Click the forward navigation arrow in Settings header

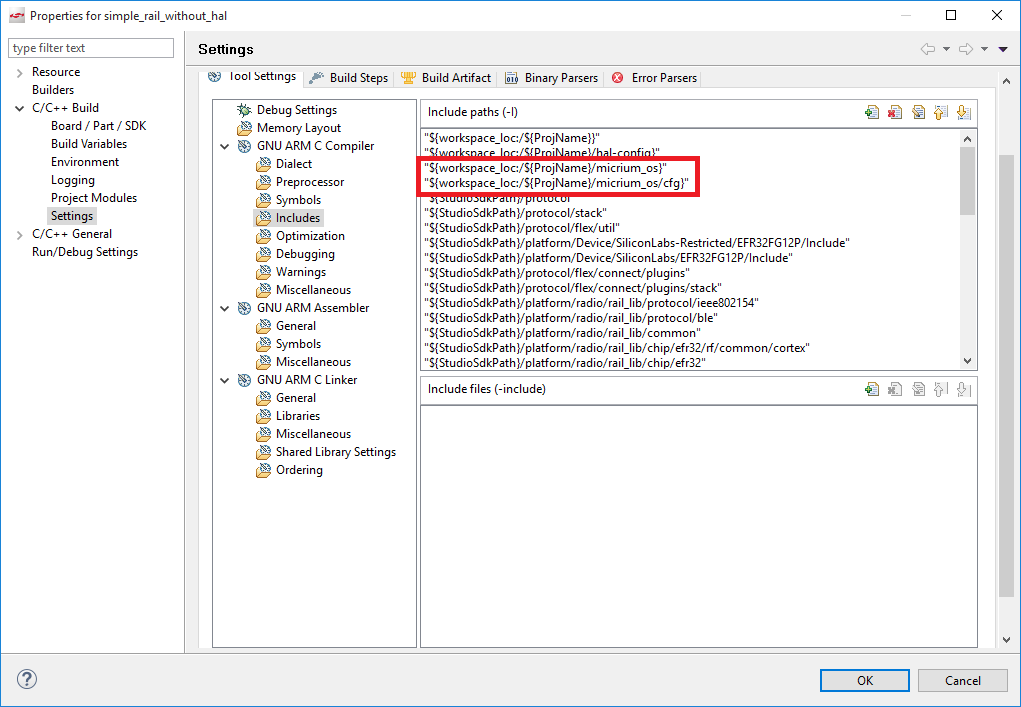pos(966,49)
